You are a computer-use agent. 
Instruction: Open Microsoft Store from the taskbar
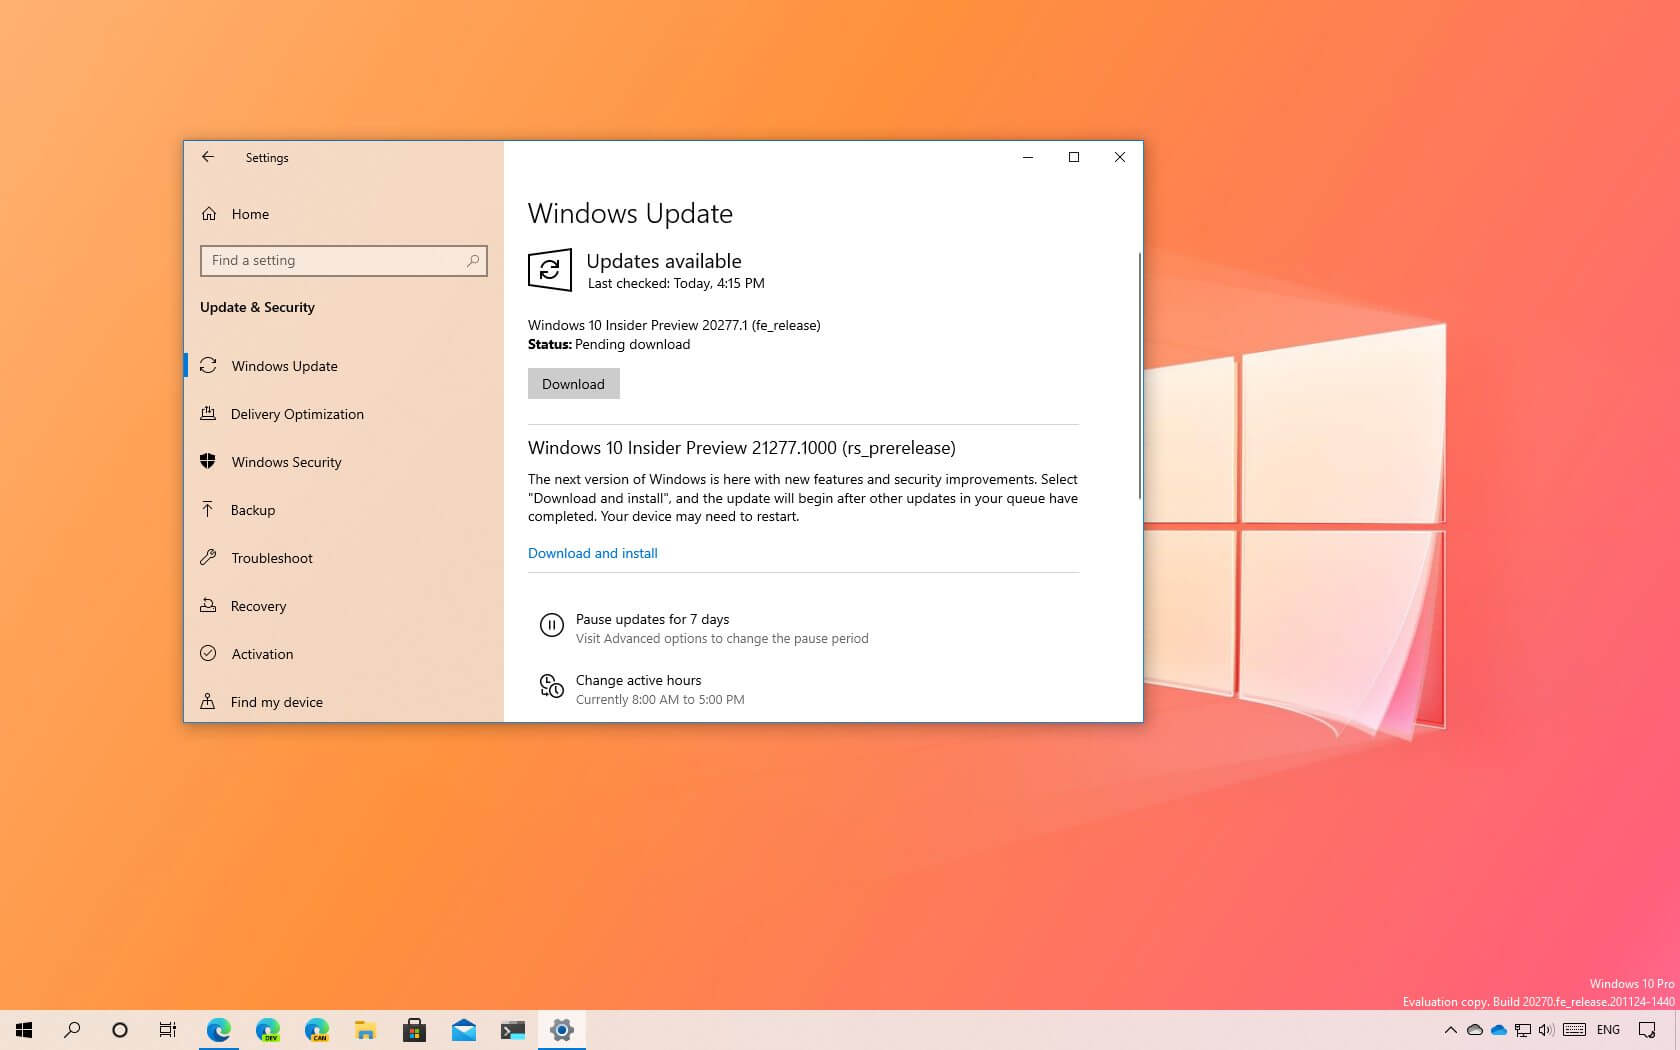(415, 1030)
